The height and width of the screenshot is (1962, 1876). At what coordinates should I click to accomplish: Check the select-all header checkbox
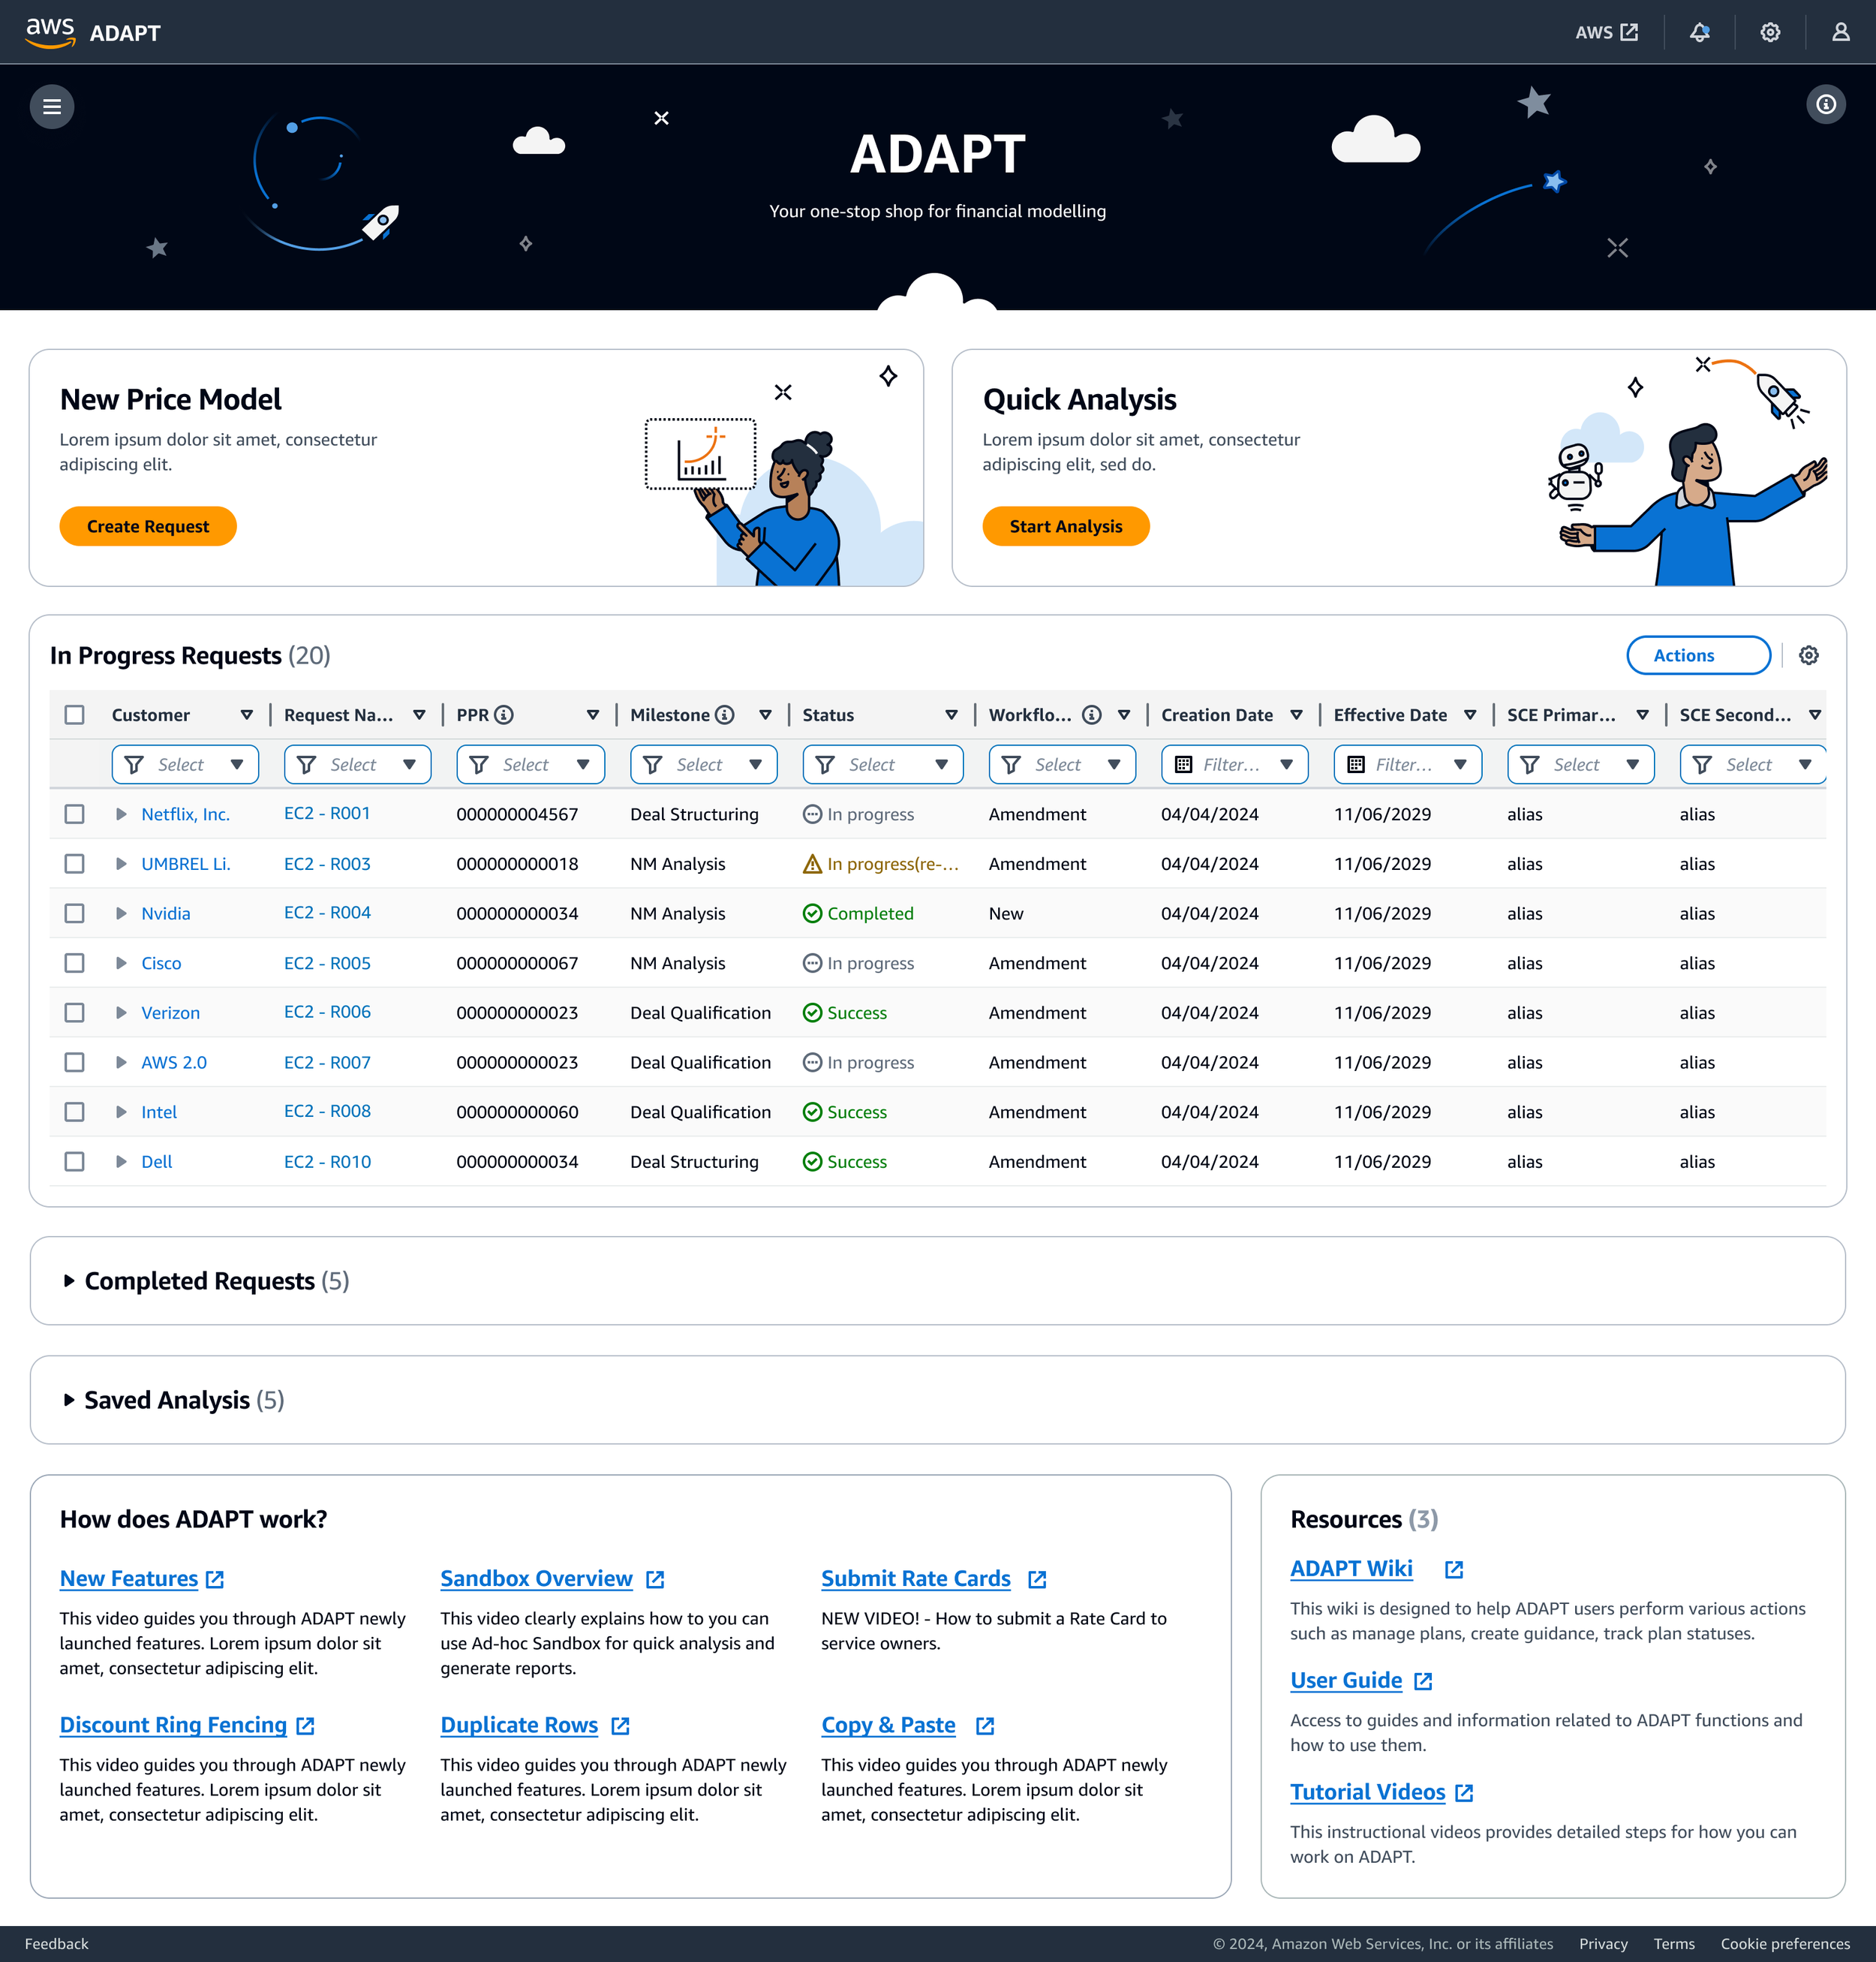pos(74,715)
